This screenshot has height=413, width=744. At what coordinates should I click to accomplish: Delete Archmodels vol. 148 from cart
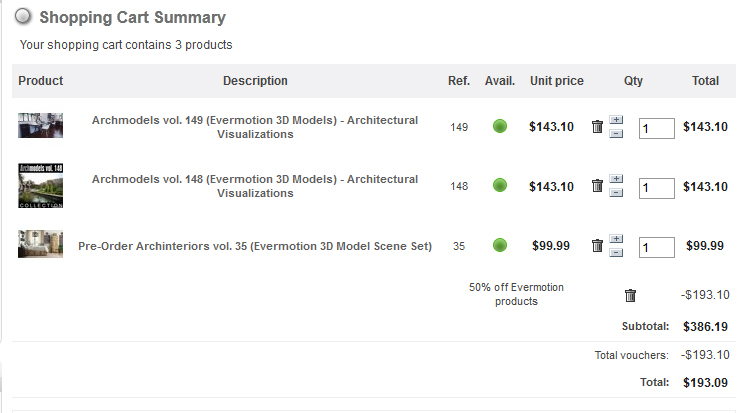[597, 186]
